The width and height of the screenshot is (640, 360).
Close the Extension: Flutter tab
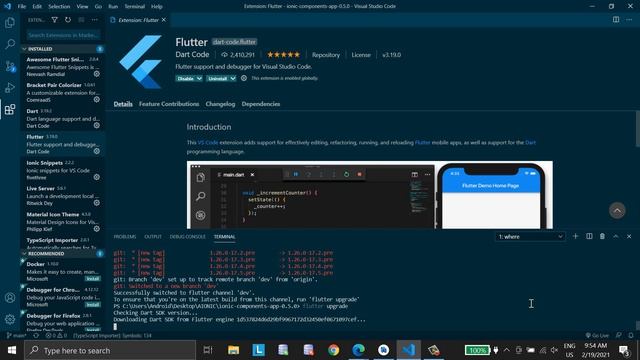click(164, 20)
